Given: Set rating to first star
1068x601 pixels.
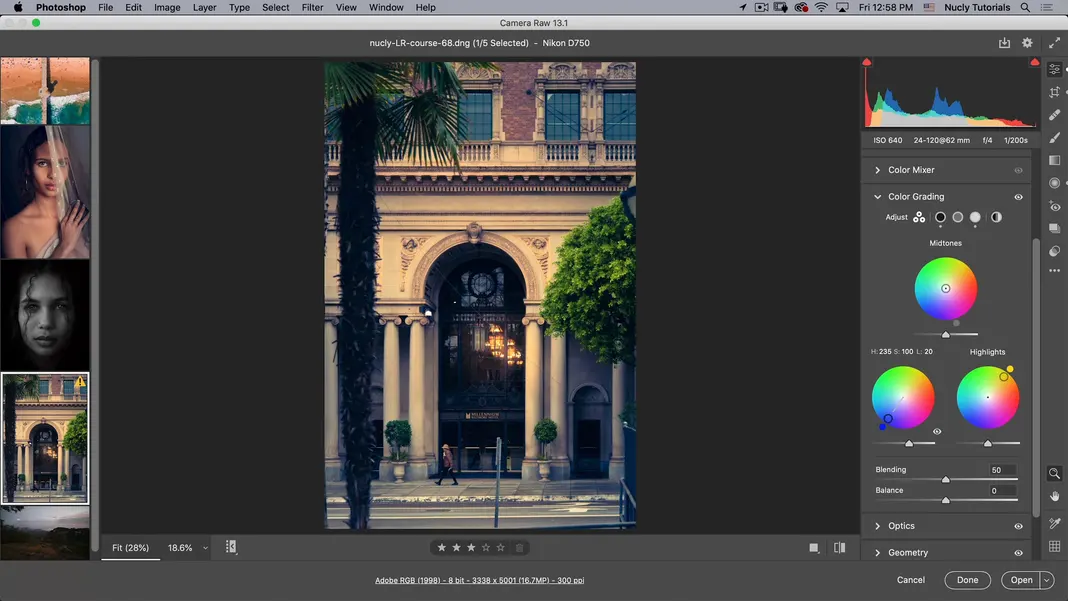Looking at the screenshot, I should tap(441, 548).
